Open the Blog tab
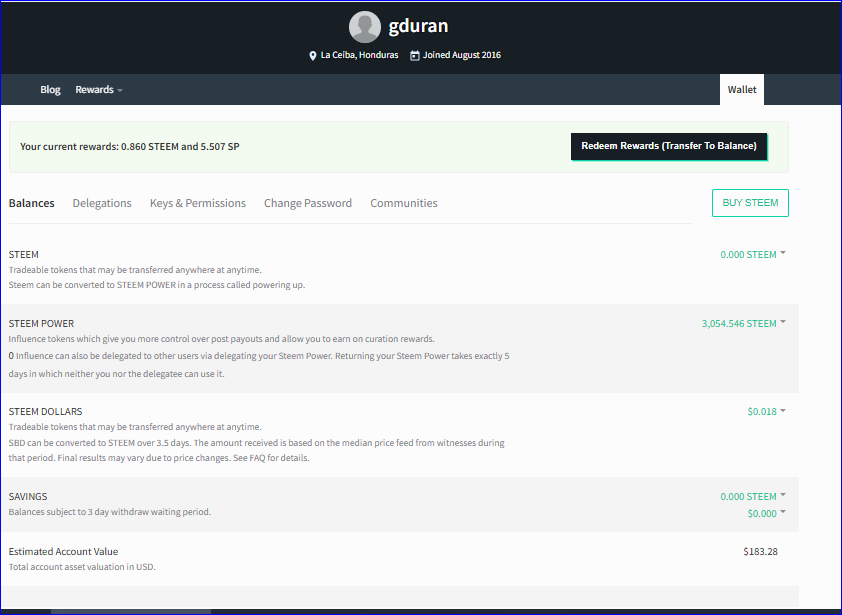Screen dimensions: 842x615 tap(50, 90)
